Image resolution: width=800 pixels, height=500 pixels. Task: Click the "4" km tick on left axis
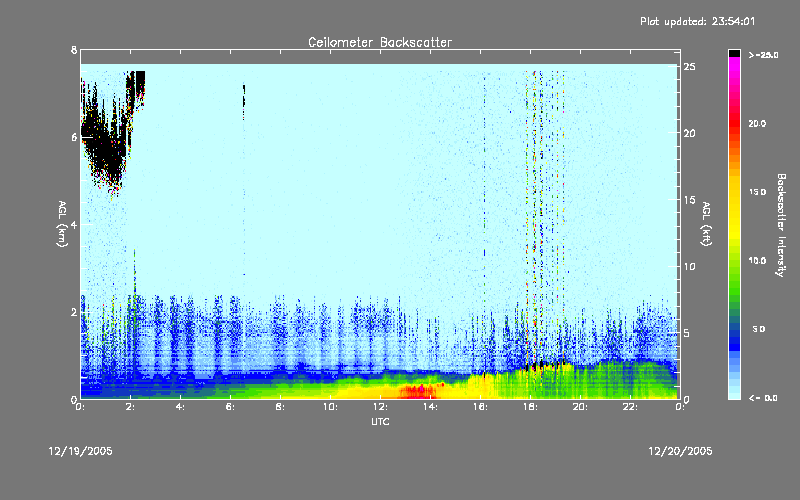click(x=74, y=224)
